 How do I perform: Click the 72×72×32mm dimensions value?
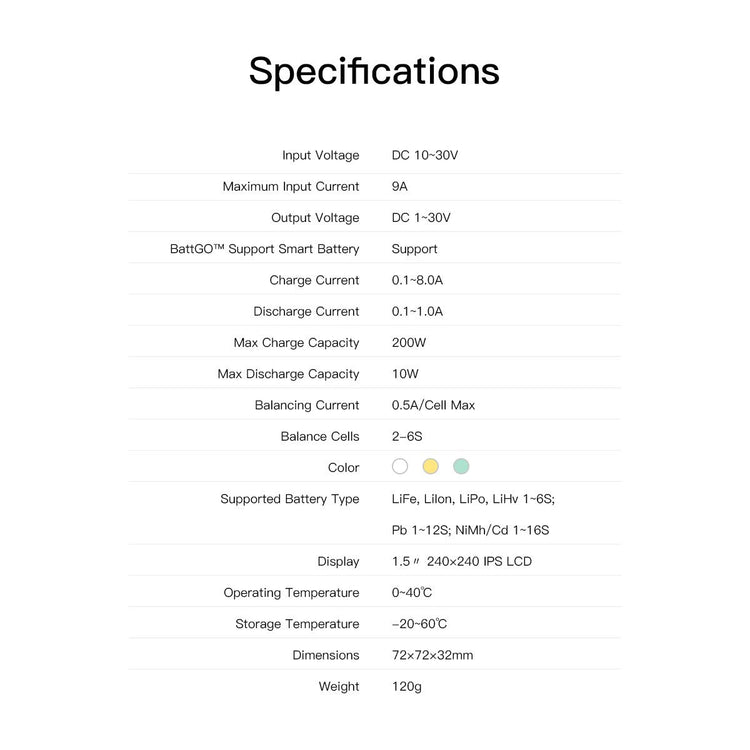(x=432, y=655)
